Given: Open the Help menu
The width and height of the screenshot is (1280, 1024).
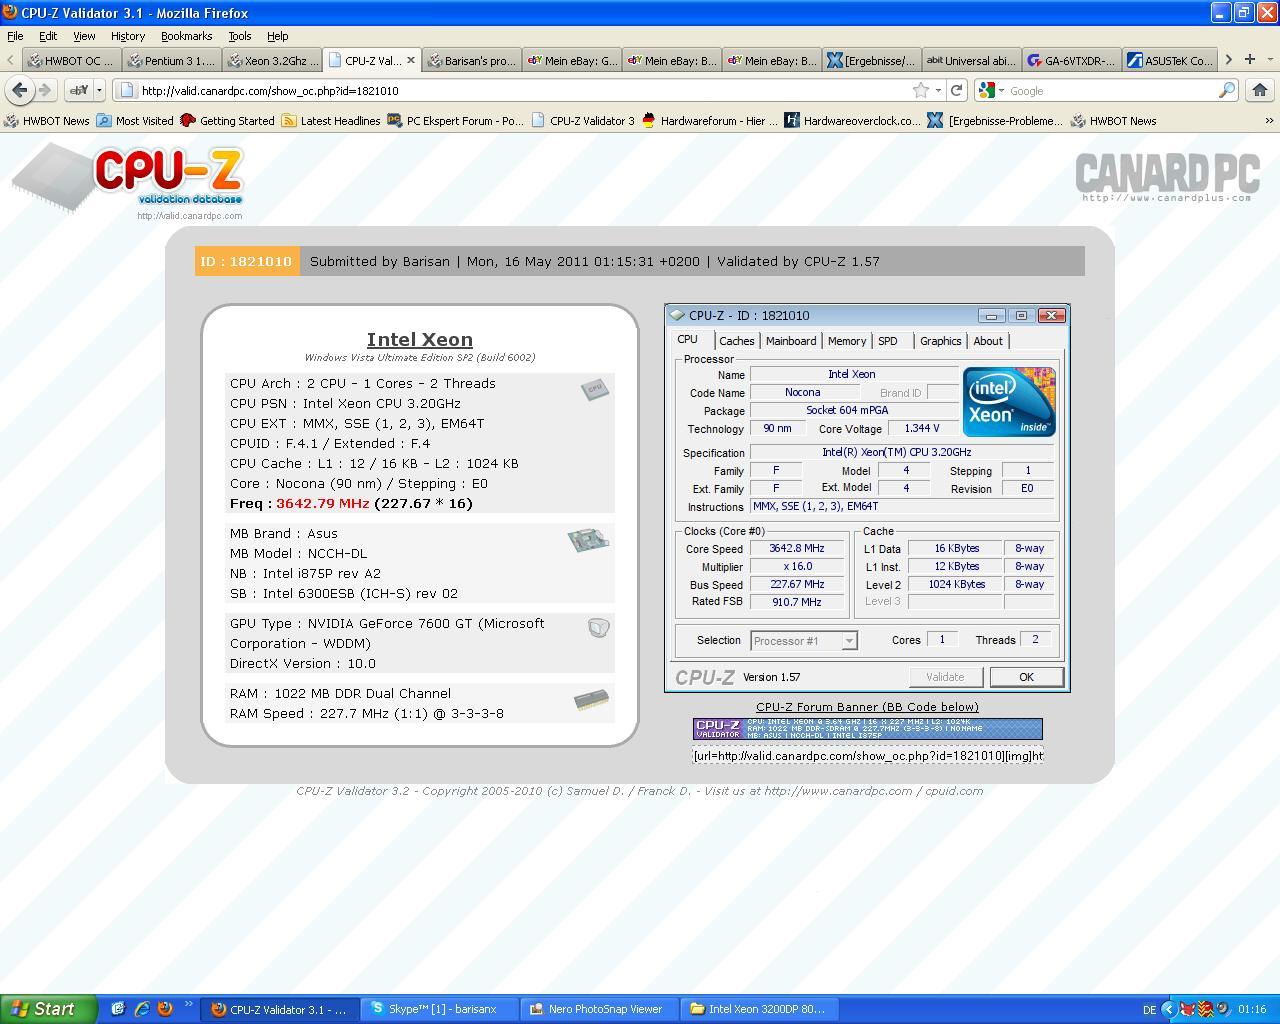Looking at the screenshot, I should point(278,36).
